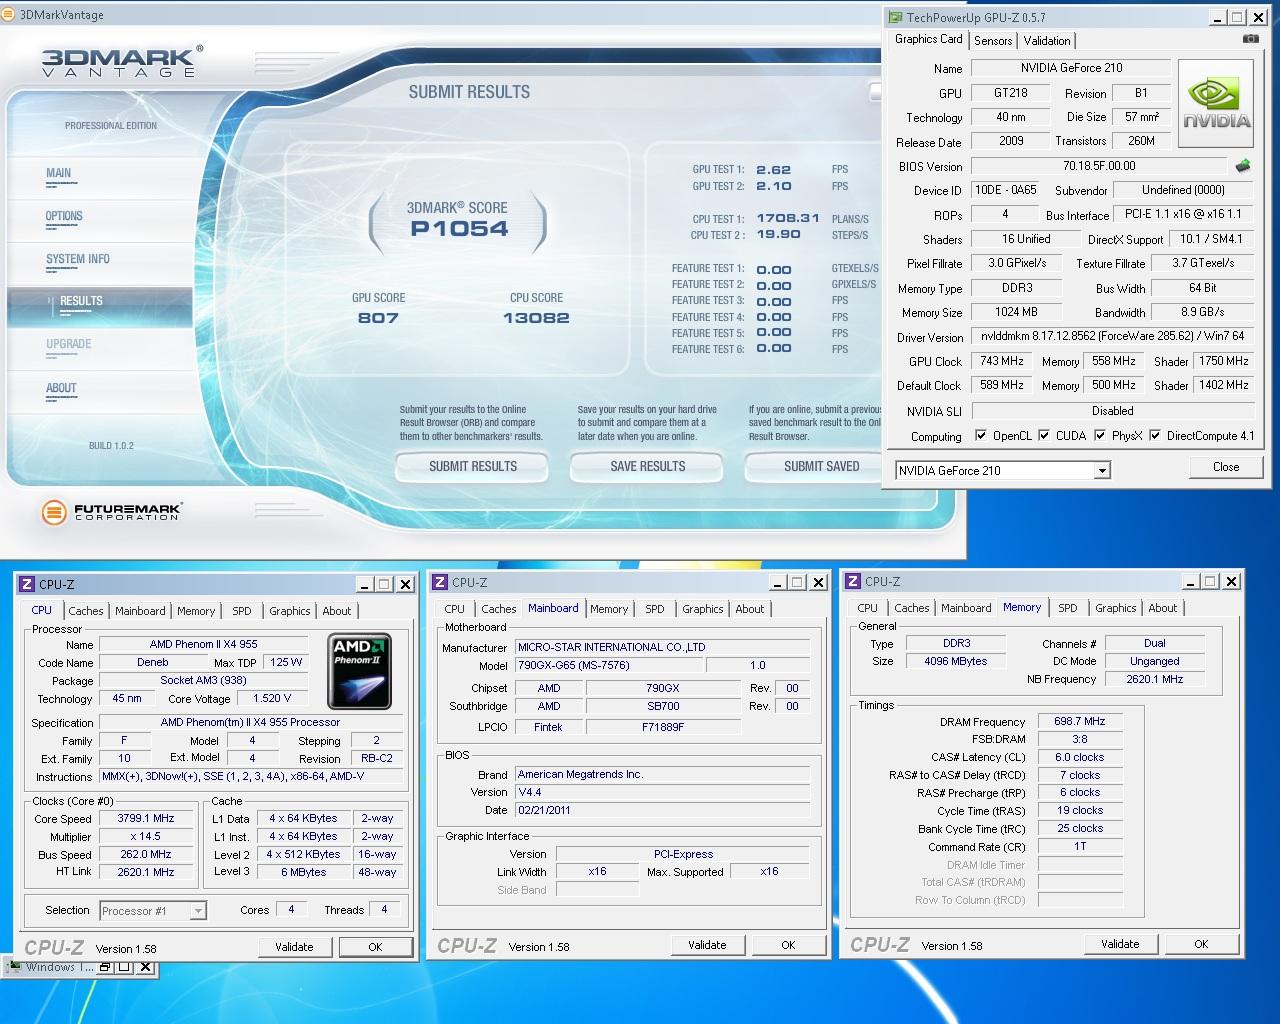
Task: Open the Processor #1 selection dropdown
Action: pyautogui.click(x=198, y=910)
